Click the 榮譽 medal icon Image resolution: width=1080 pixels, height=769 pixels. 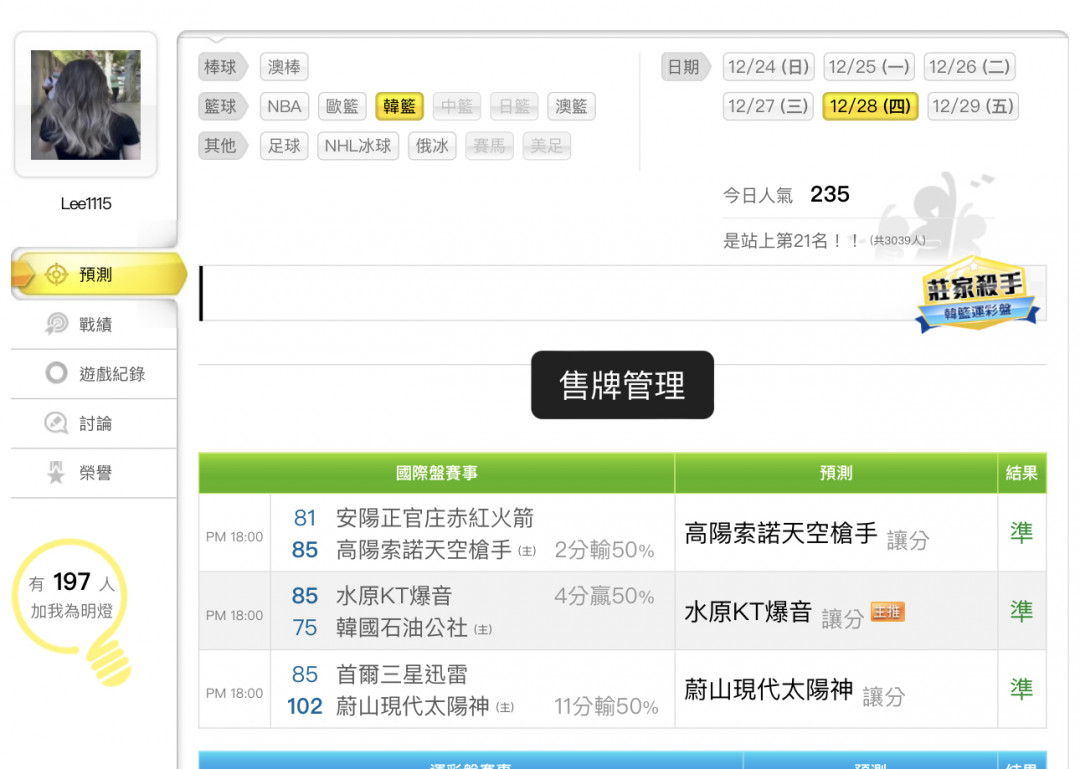56,473
